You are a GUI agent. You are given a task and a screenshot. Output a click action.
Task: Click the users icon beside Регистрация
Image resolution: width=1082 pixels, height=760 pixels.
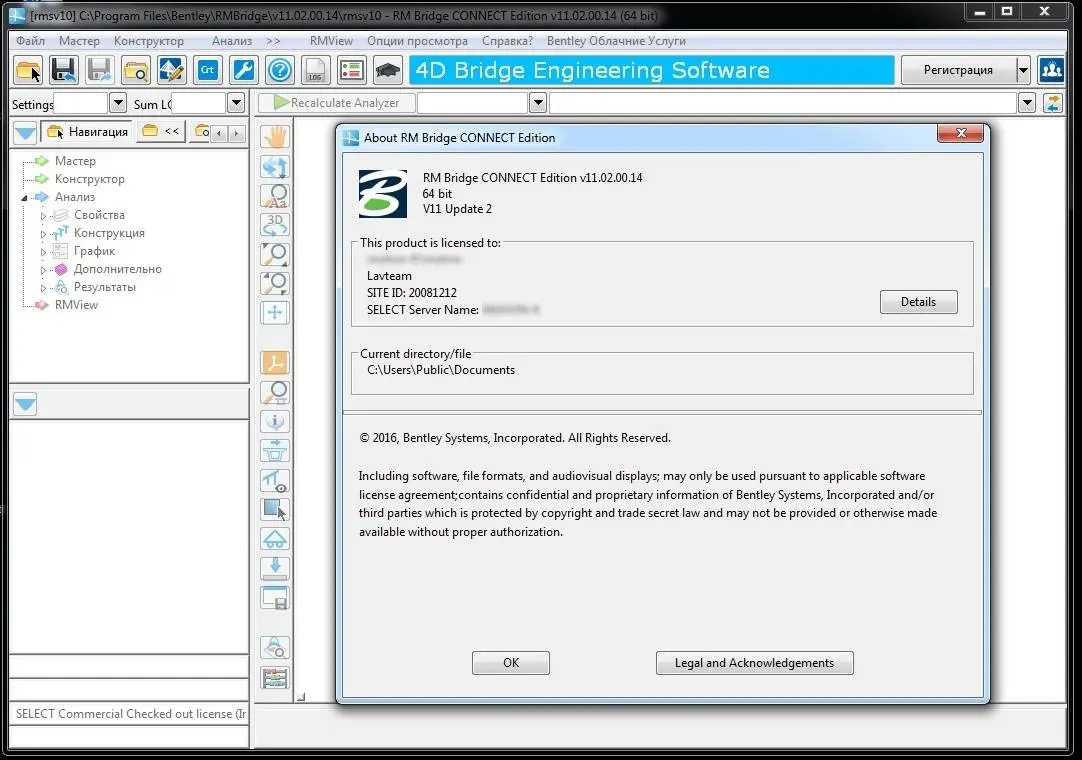click(x=1051, y=70)
